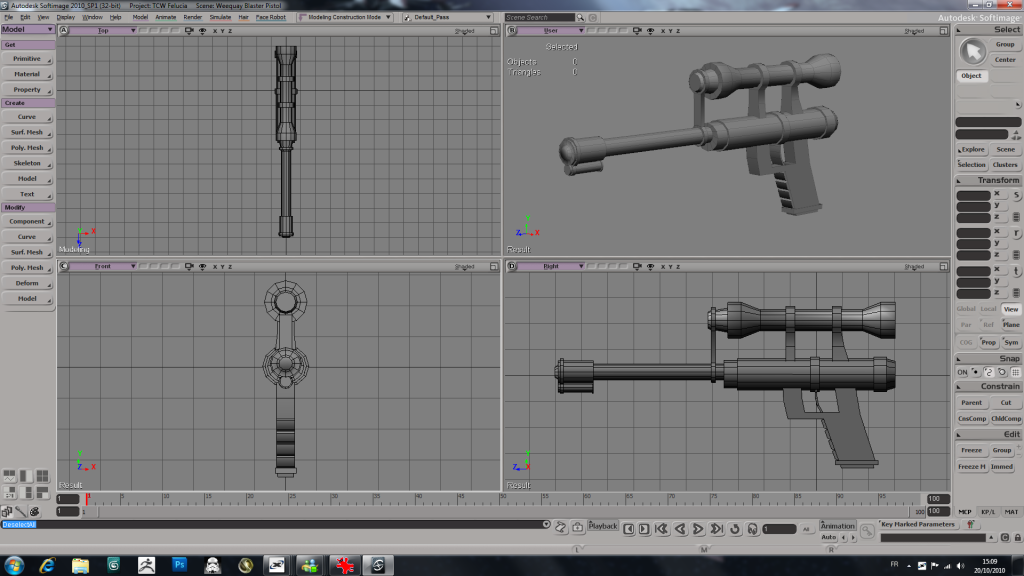Click the Primitive button
The width and height of the screenshot is (1024, 576).
pos(27,59)
